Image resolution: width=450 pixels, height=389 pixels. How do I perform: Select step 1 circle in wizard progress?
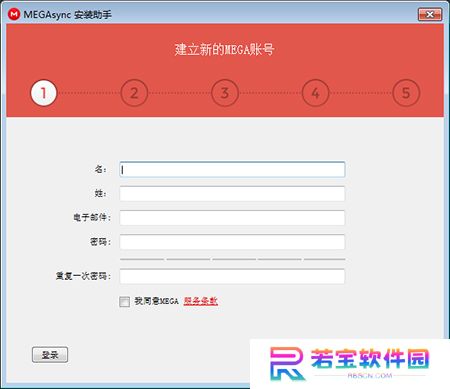(x=43, y=93)
